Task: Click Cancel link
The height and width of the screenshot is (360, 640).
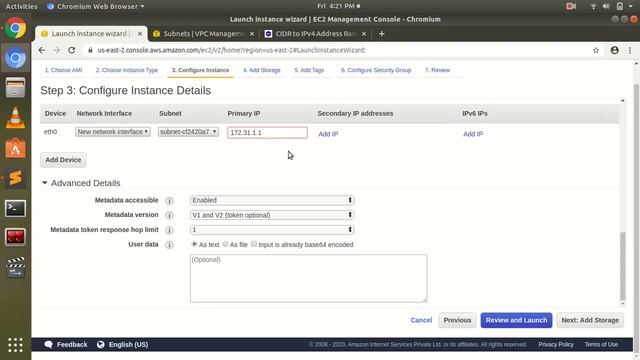Action: [421, 320]
